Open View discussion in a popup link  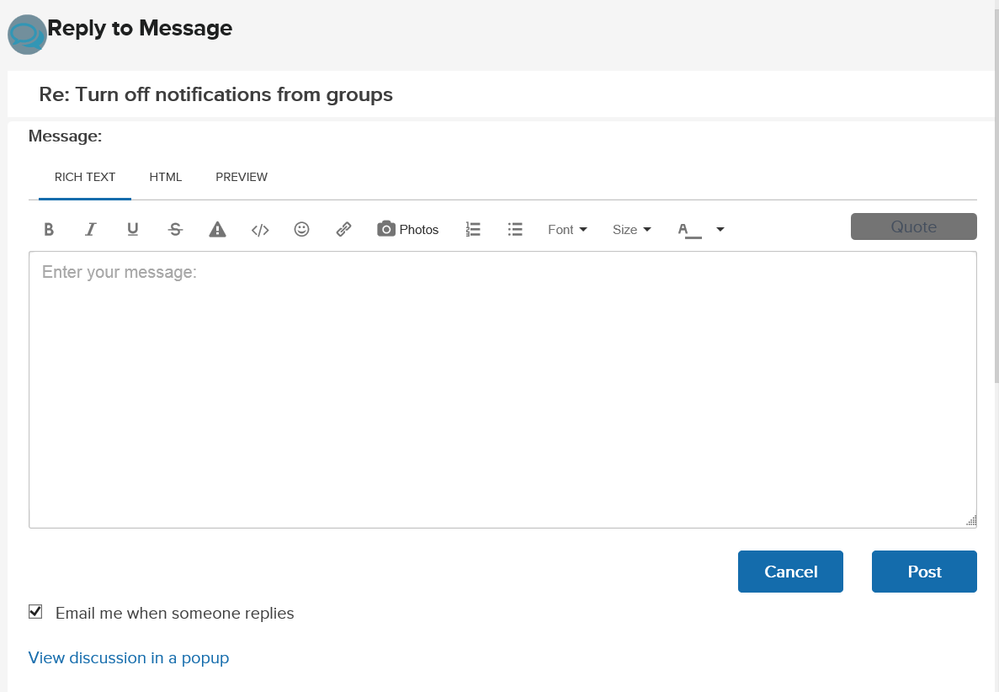pos(129,658)
